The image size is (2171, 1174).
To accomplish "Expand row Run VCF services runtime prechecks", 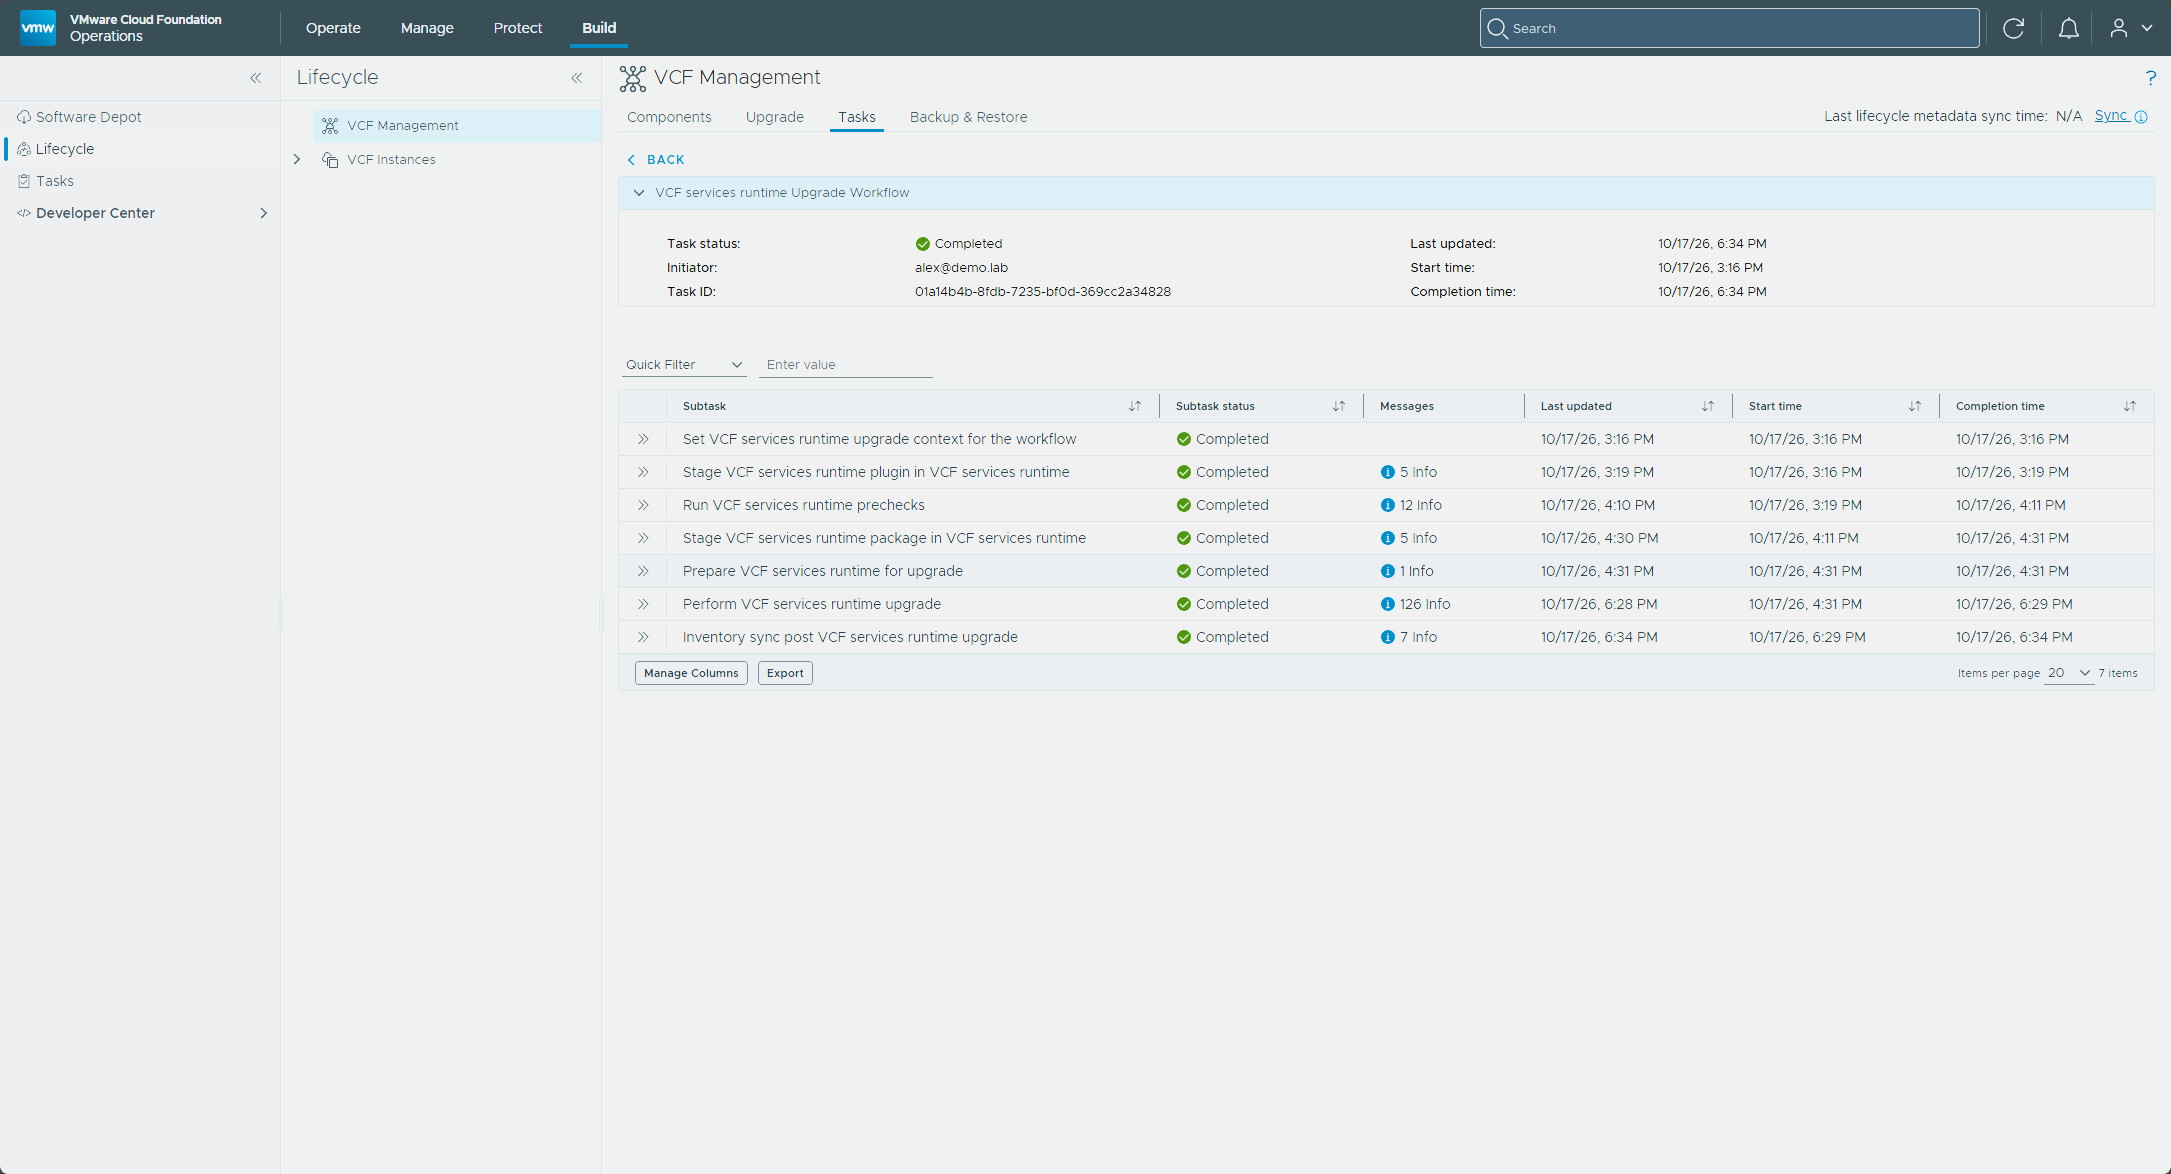I will (643, 505).
